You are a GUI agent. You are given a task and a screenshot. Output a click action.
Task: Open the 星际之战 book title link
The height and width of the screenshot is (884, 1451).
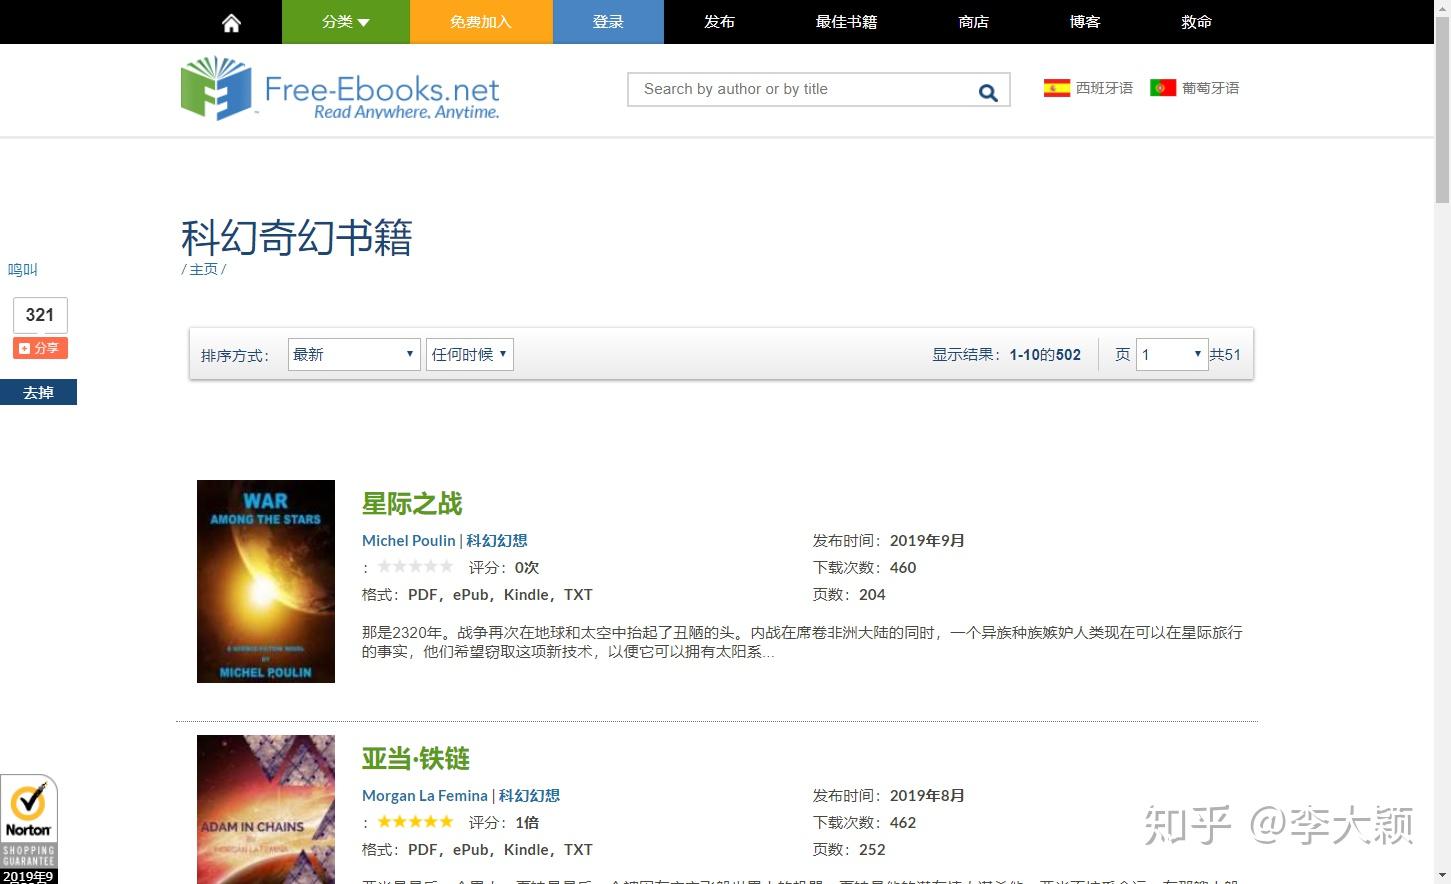(x=412, y=504)
